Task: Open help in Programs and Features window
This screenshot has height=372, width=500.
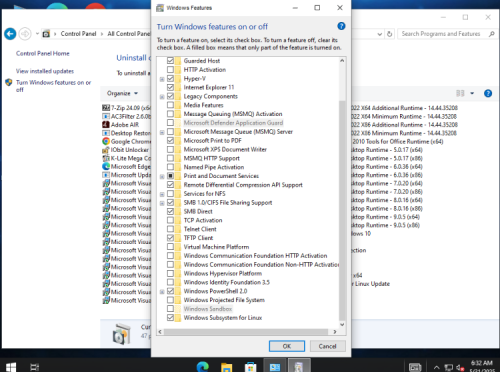Action: (x=488, y=93)
